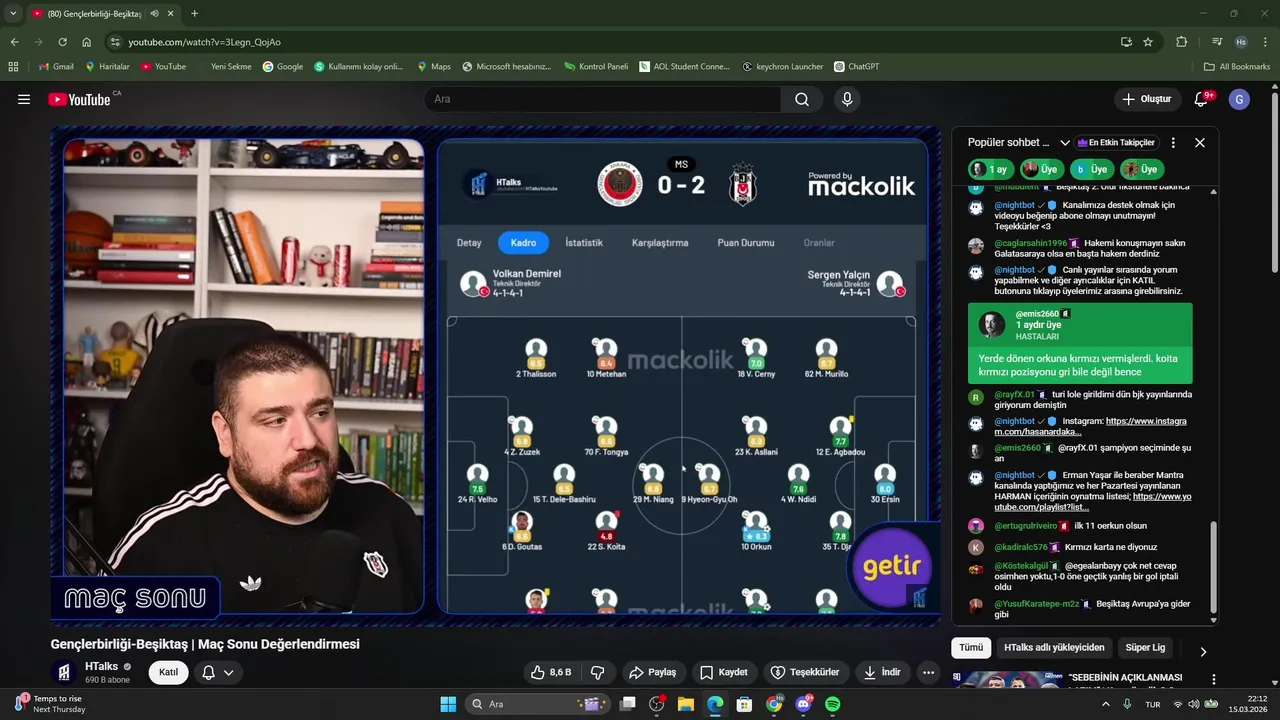Like the video with thumbs up
Image resolution: width=1280 pixels, height=720 pixels.
[x=550, y=672]
